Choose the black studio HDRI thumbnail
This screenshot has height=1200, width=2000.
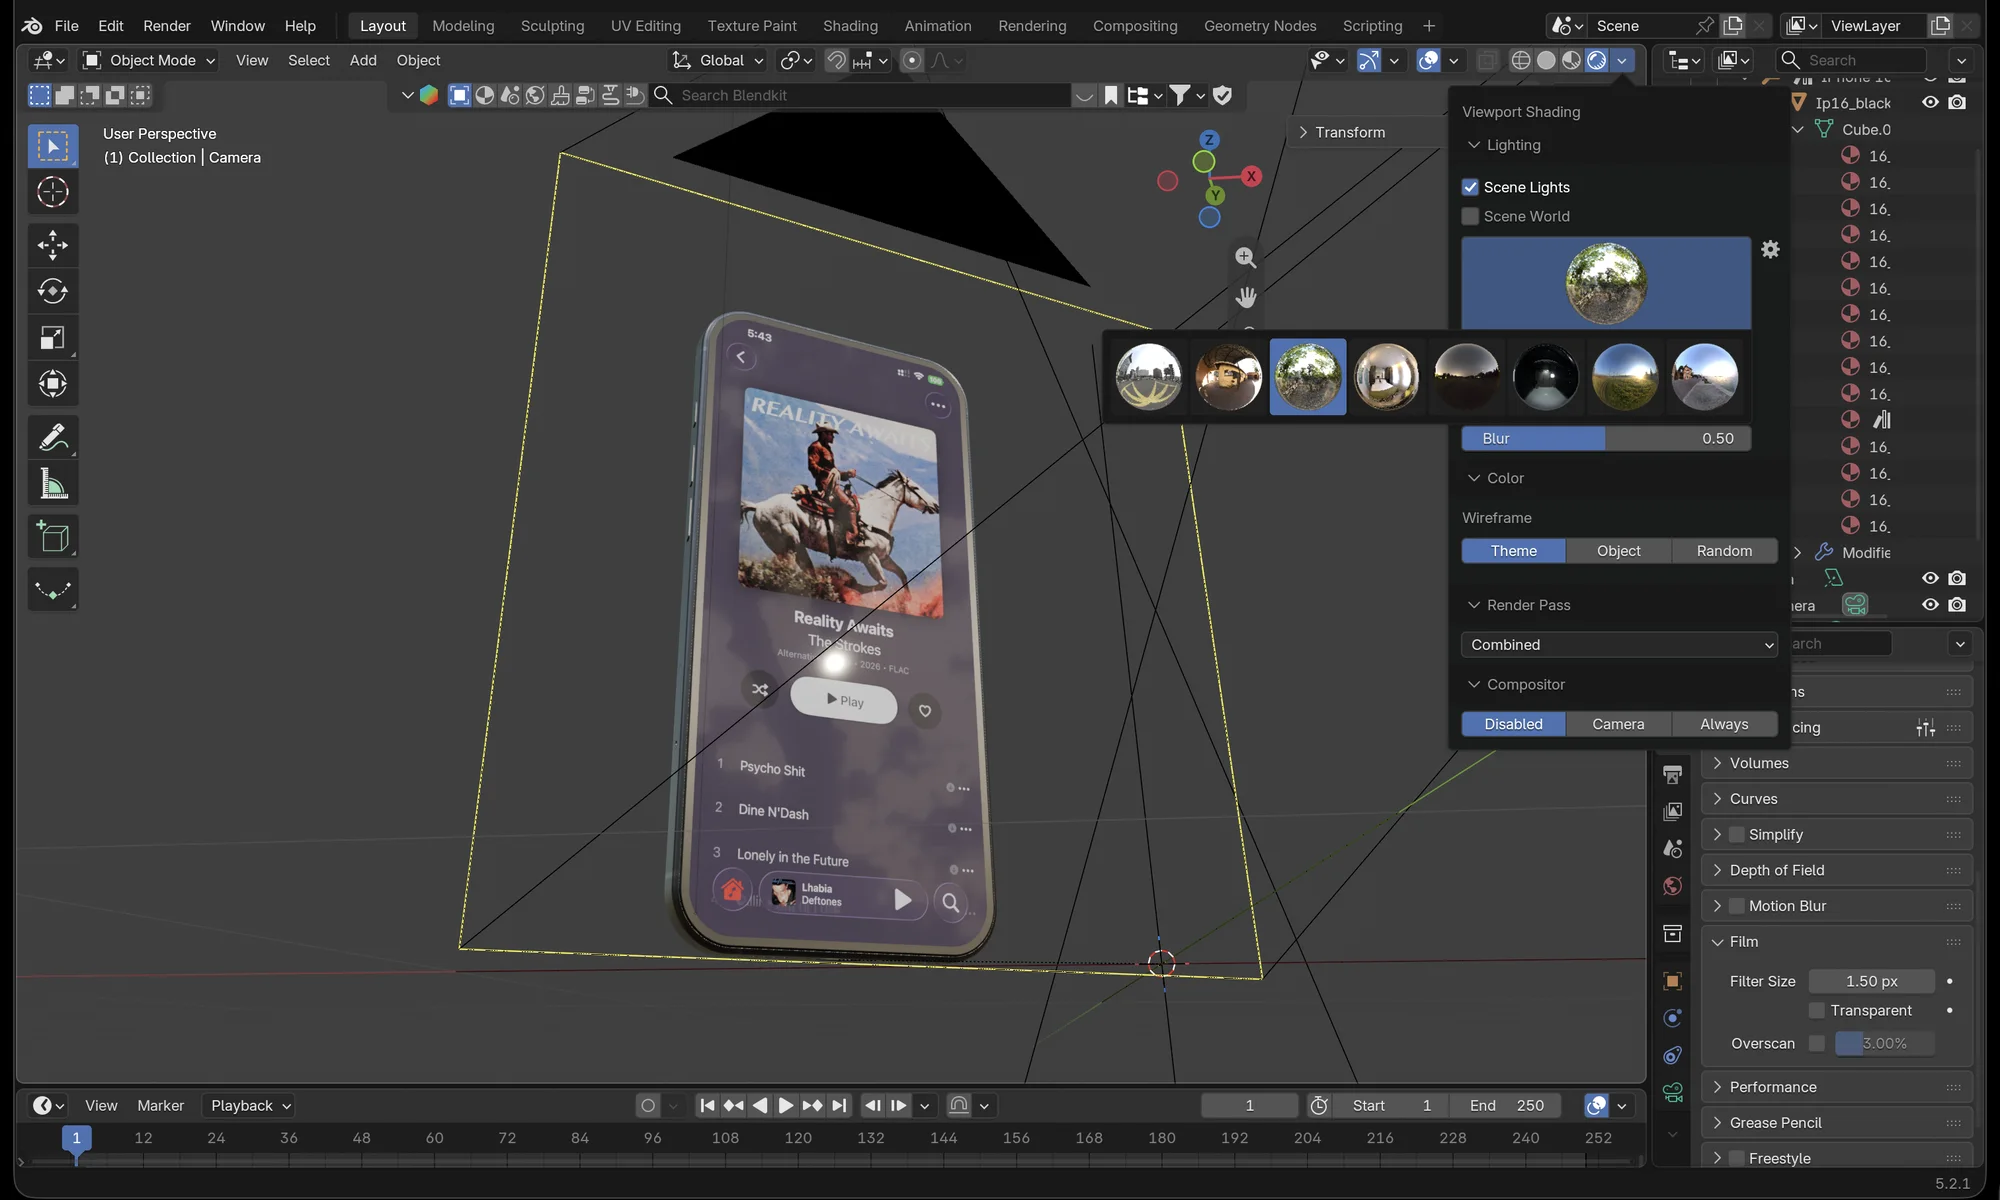1546,377
